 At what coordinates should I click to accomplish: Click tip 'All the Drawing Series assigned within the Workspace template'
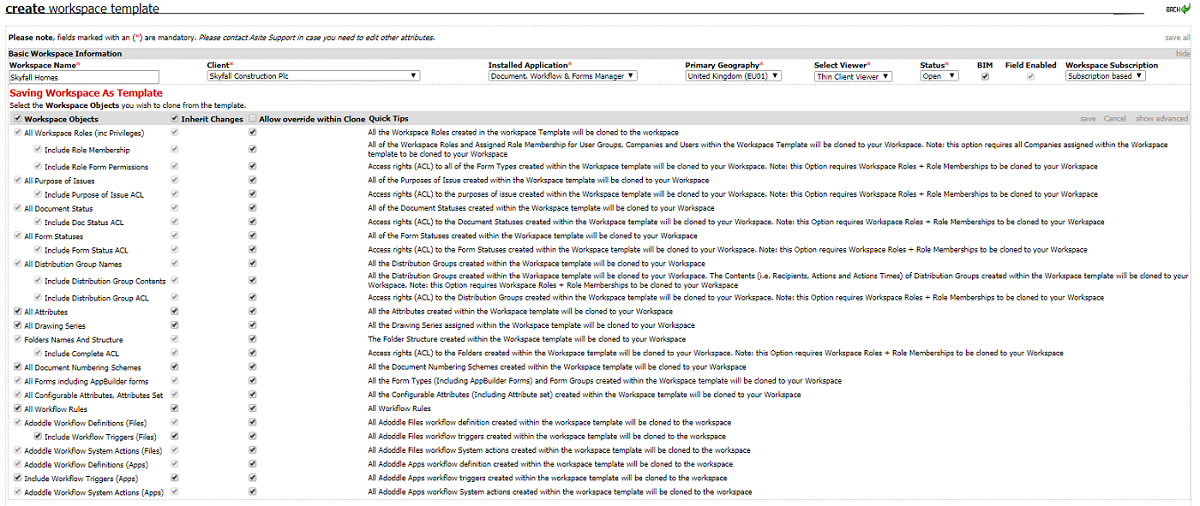(x=531, y=326)
